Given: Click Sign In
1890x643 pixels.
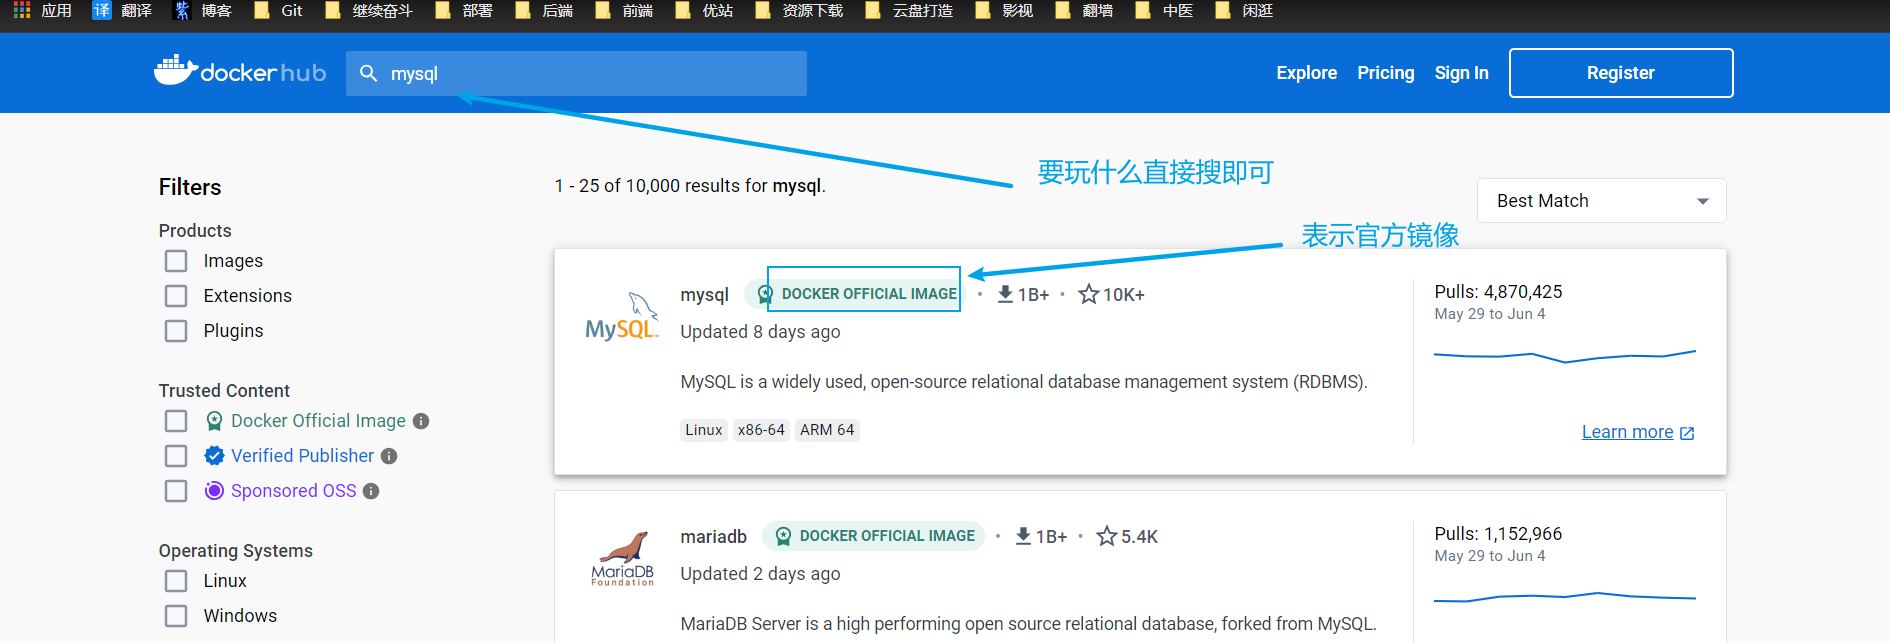Looking at the screenshot, I should (1461, 73).
